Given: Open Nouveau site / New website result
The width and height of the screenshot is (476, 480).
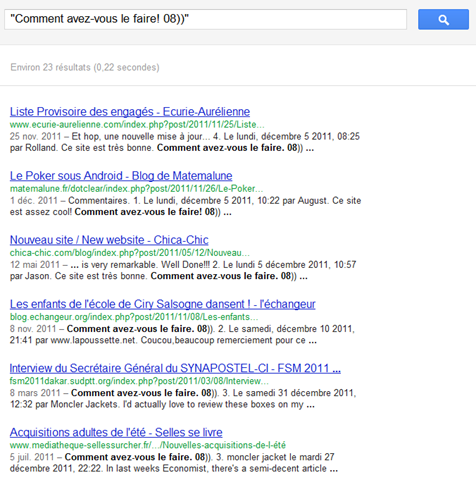Looking at the screenshot, I should (109, 240).
